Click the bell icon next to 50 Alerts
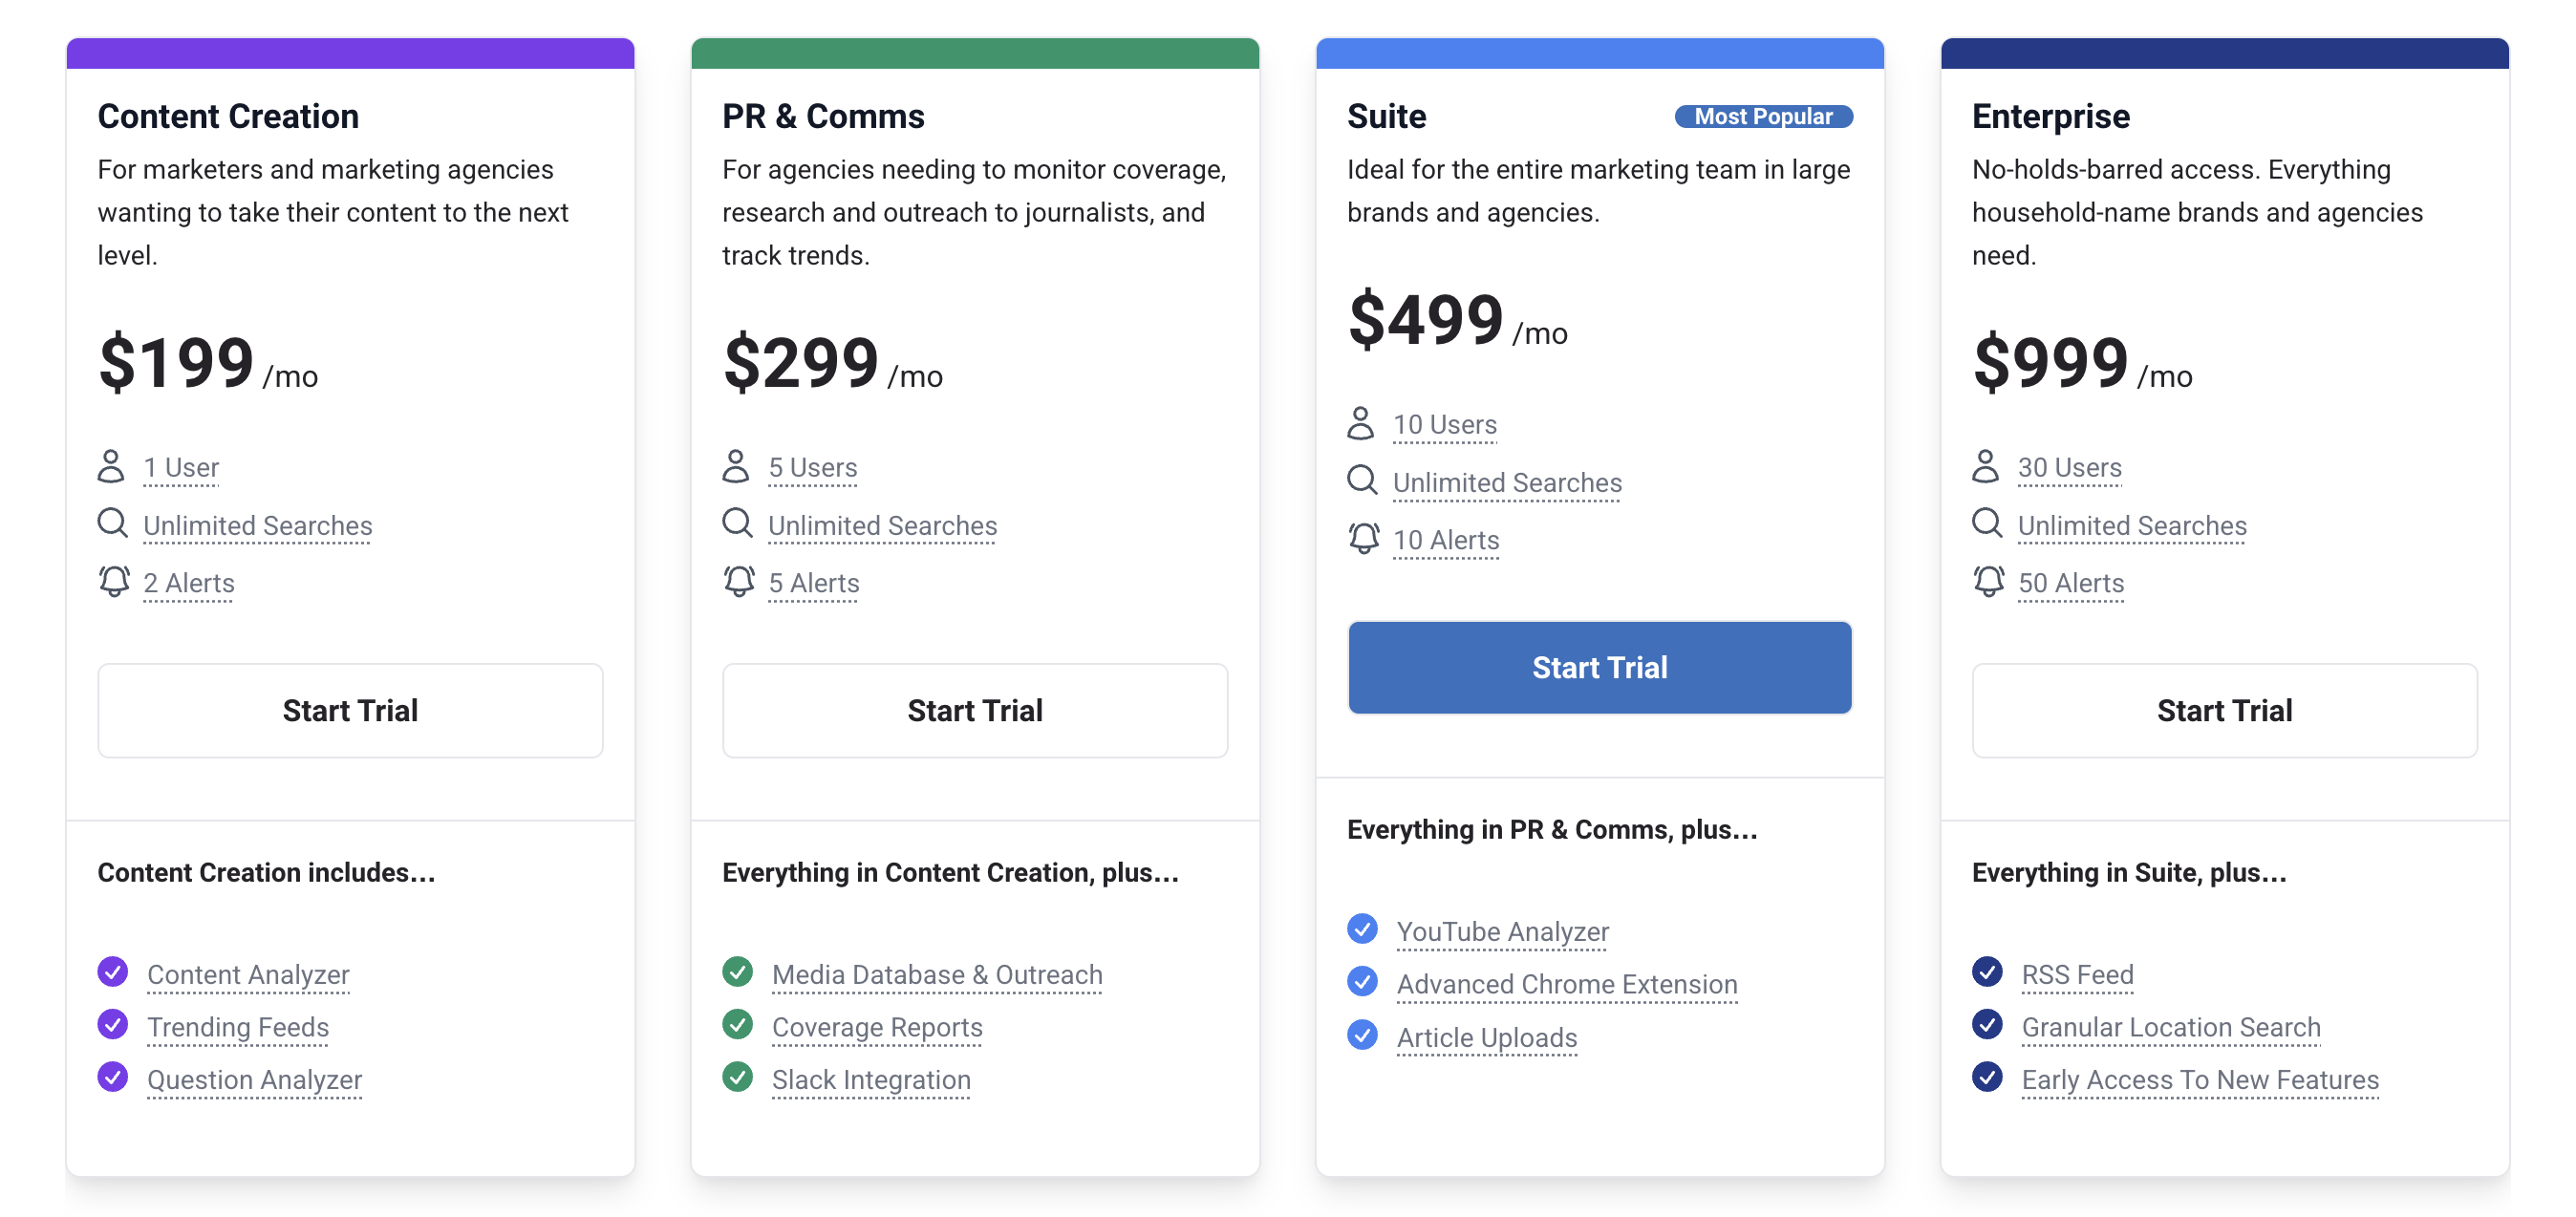The height and width of the screenshot is (1217, 2576). coord(1988,581)
